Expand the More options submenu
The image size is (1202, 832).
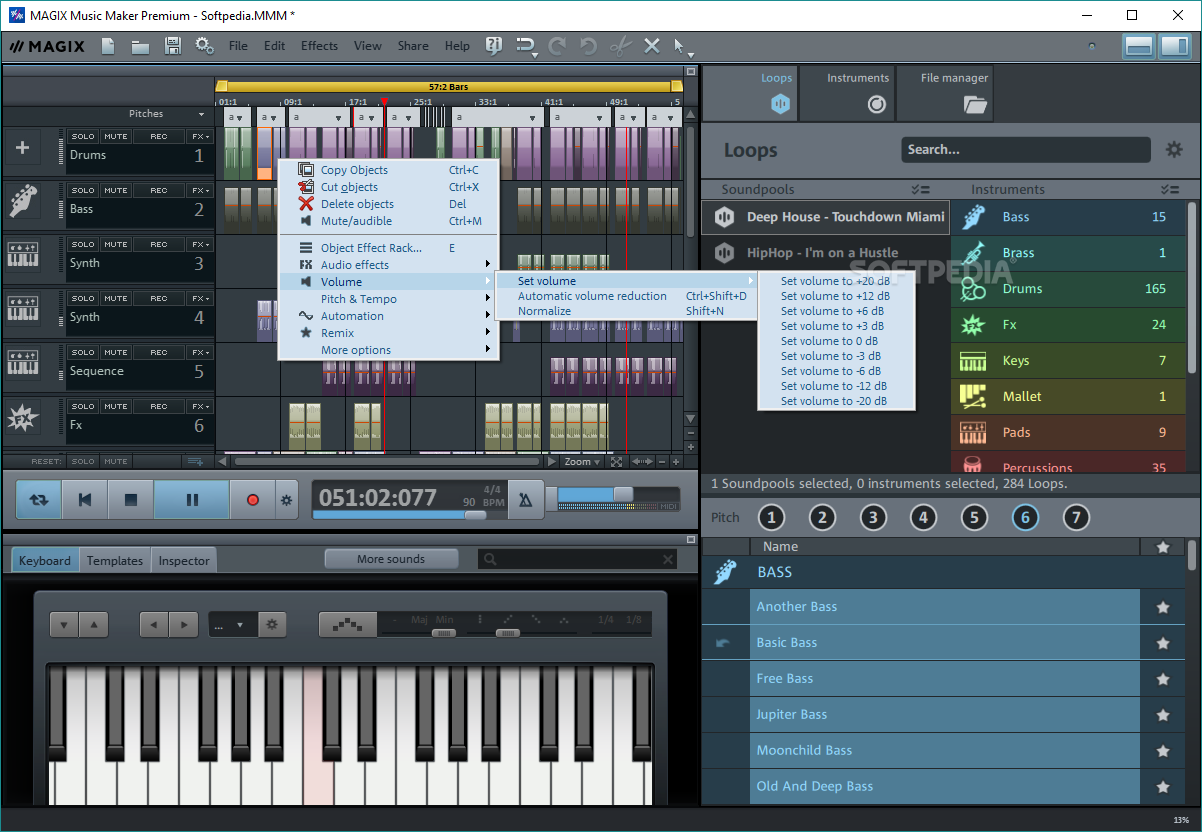tap(387, 350)
